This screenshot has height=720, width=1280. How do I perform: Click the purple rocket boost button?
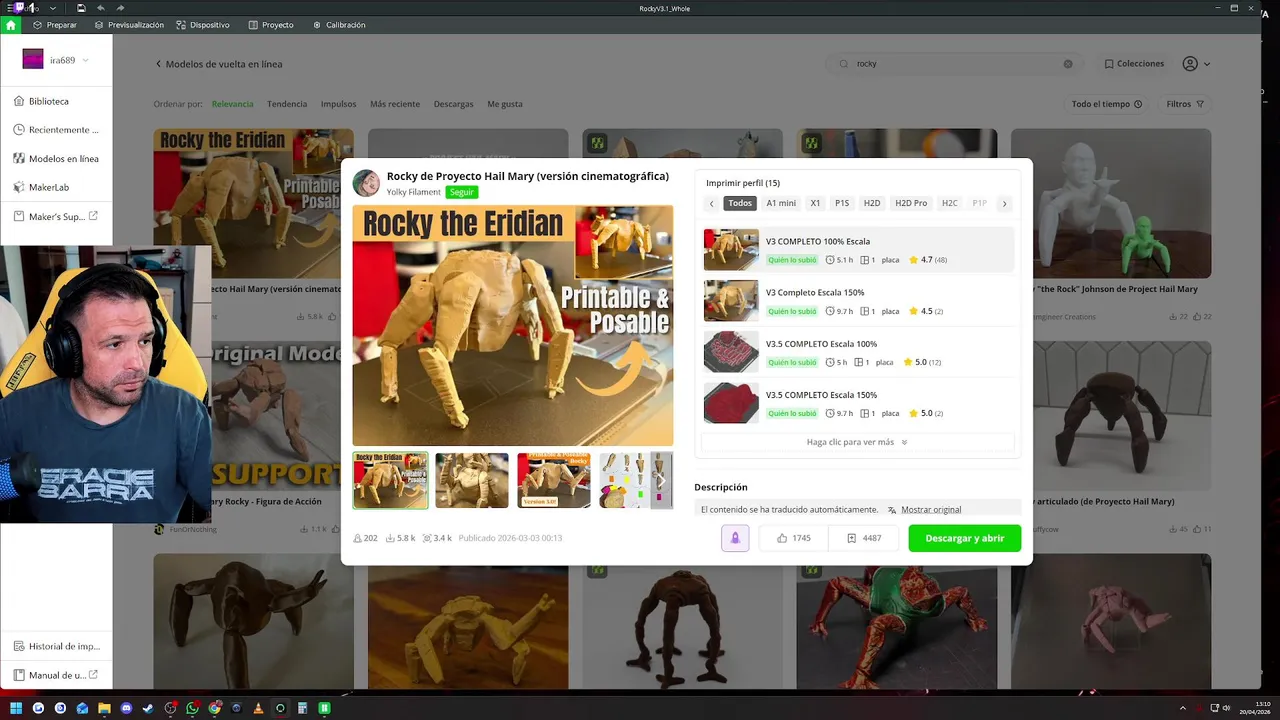[735, 538]
